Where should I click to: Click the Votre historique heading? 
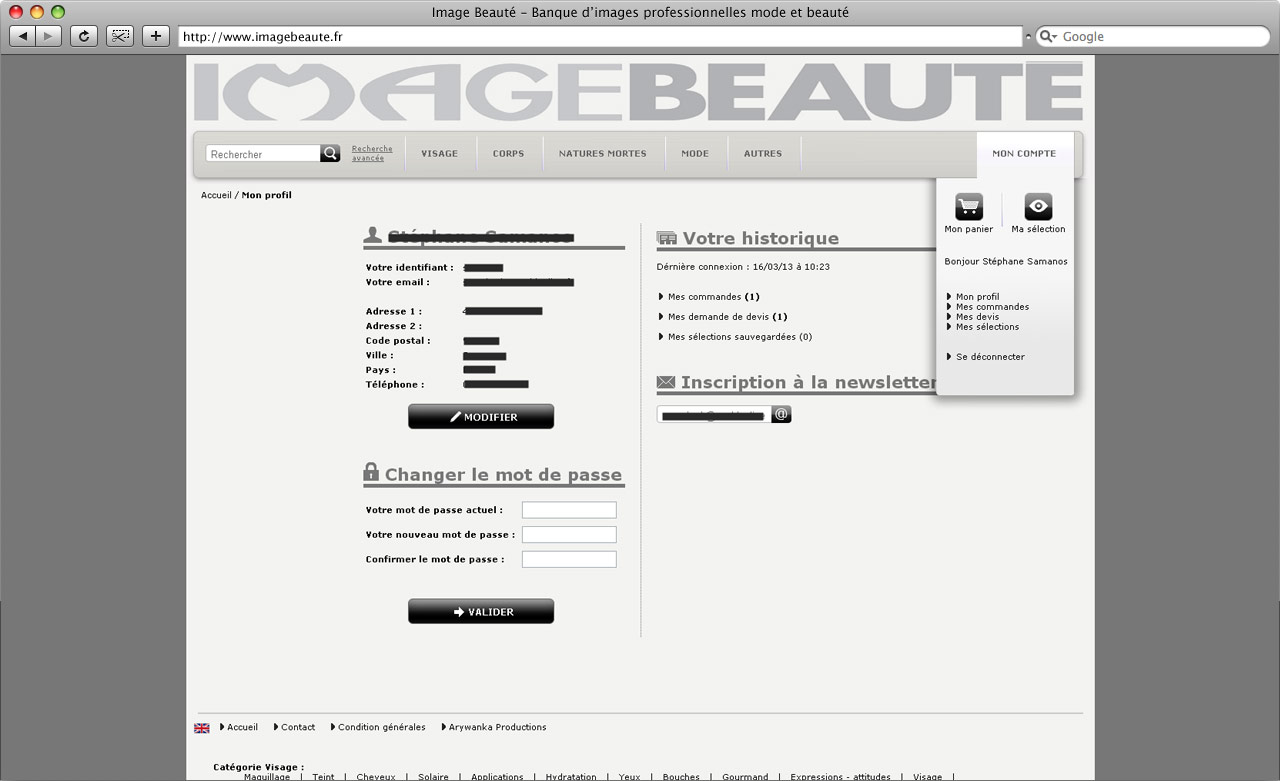click(x=760, y=239)
